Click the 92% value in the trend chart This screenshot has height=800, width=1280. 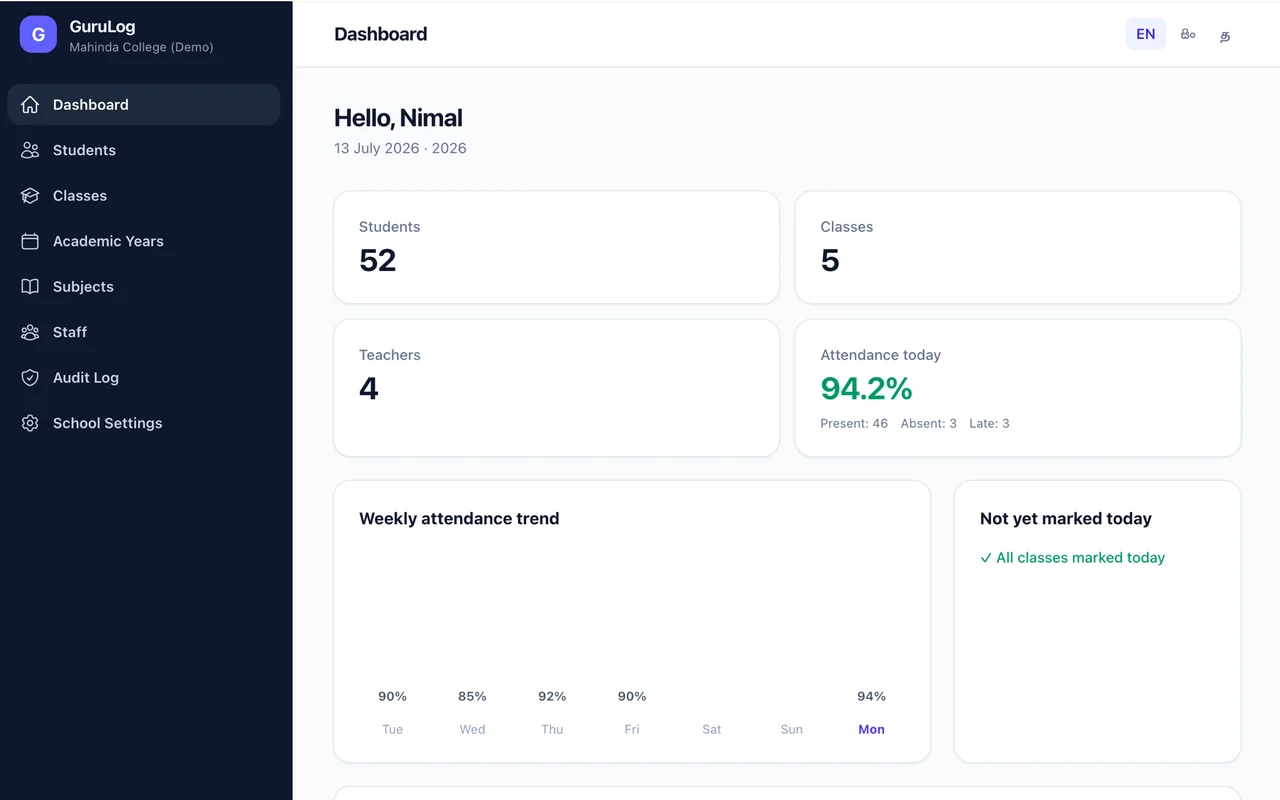tap(552, 696)
